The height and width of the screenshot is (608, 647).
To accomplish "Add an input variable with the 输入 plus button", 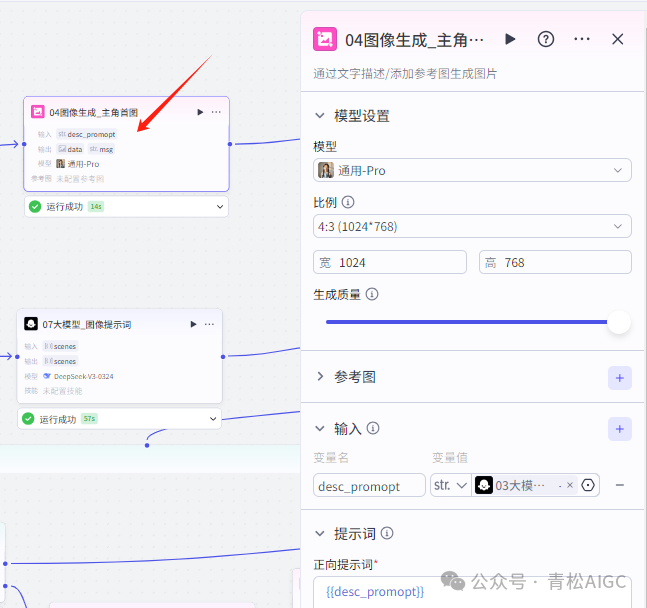I will tap(619, 429).
